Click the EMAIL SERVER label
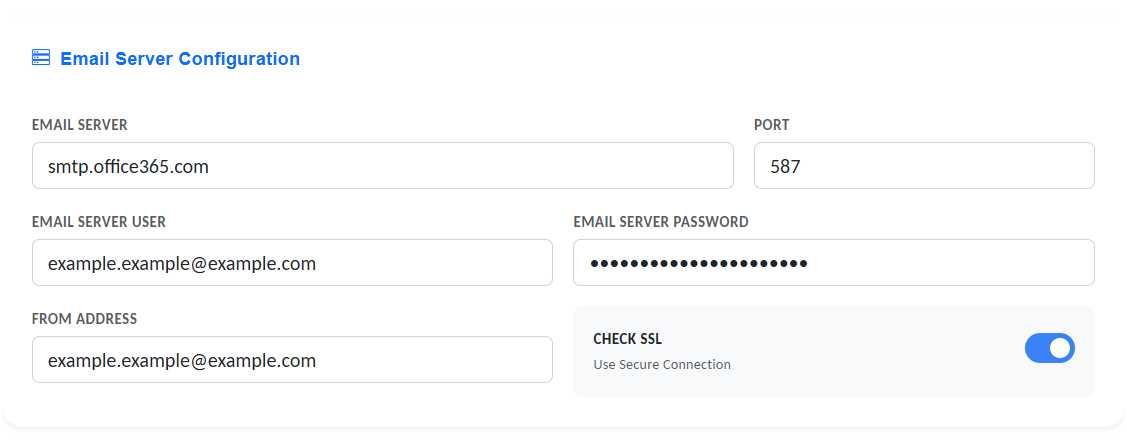 tap(80, 125)
